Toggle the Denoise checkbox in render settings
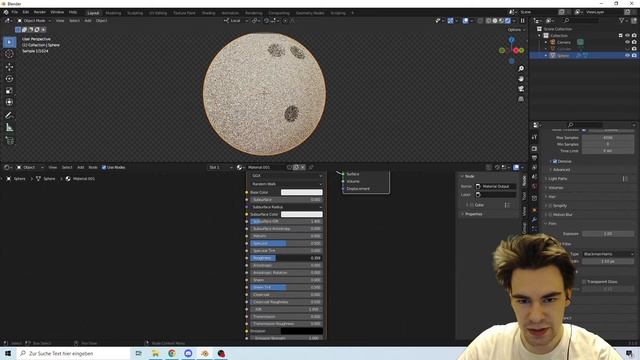This screenshot has width=640, height=360. pyautogui.click(x=555, y=162)
